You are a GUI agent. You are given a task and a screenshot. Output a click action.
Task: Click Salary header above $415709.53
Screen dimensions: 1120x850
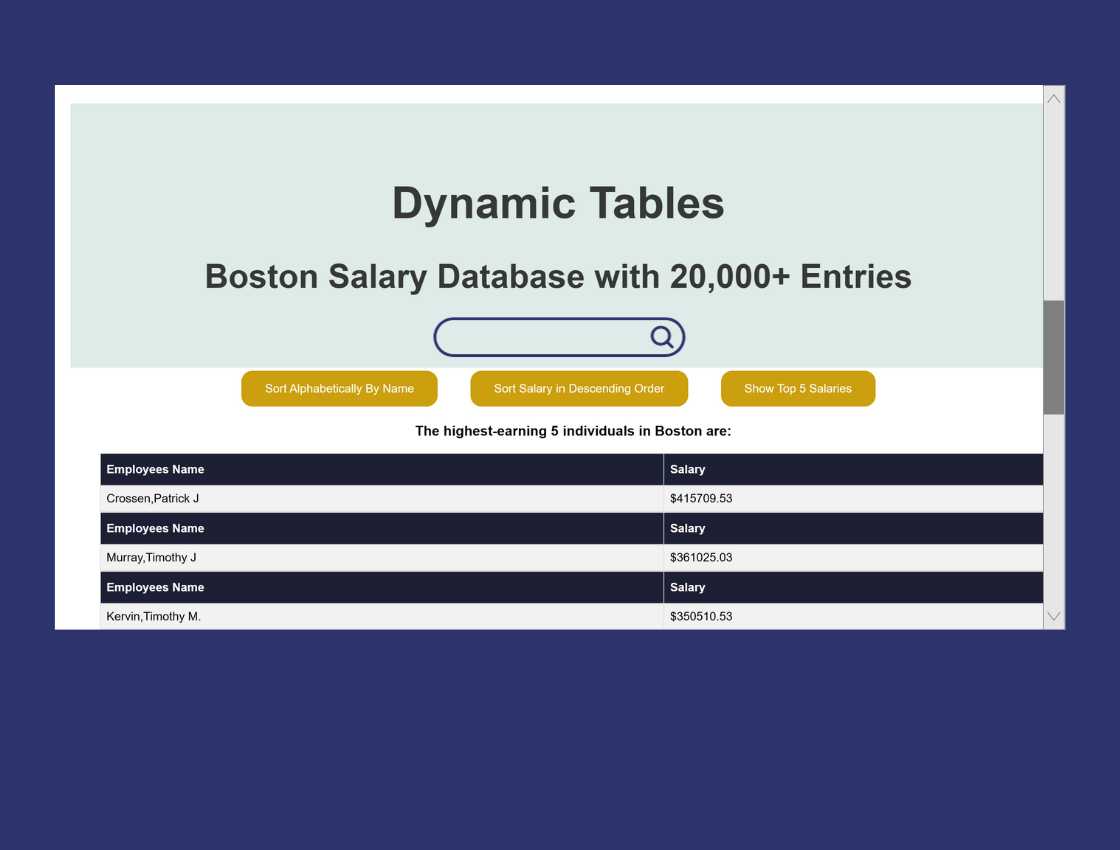click(x=688, y=470)
